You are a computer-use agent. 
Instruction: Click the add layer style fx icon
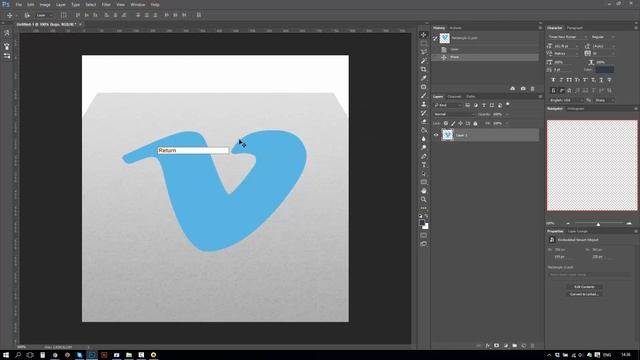(488, 346)
